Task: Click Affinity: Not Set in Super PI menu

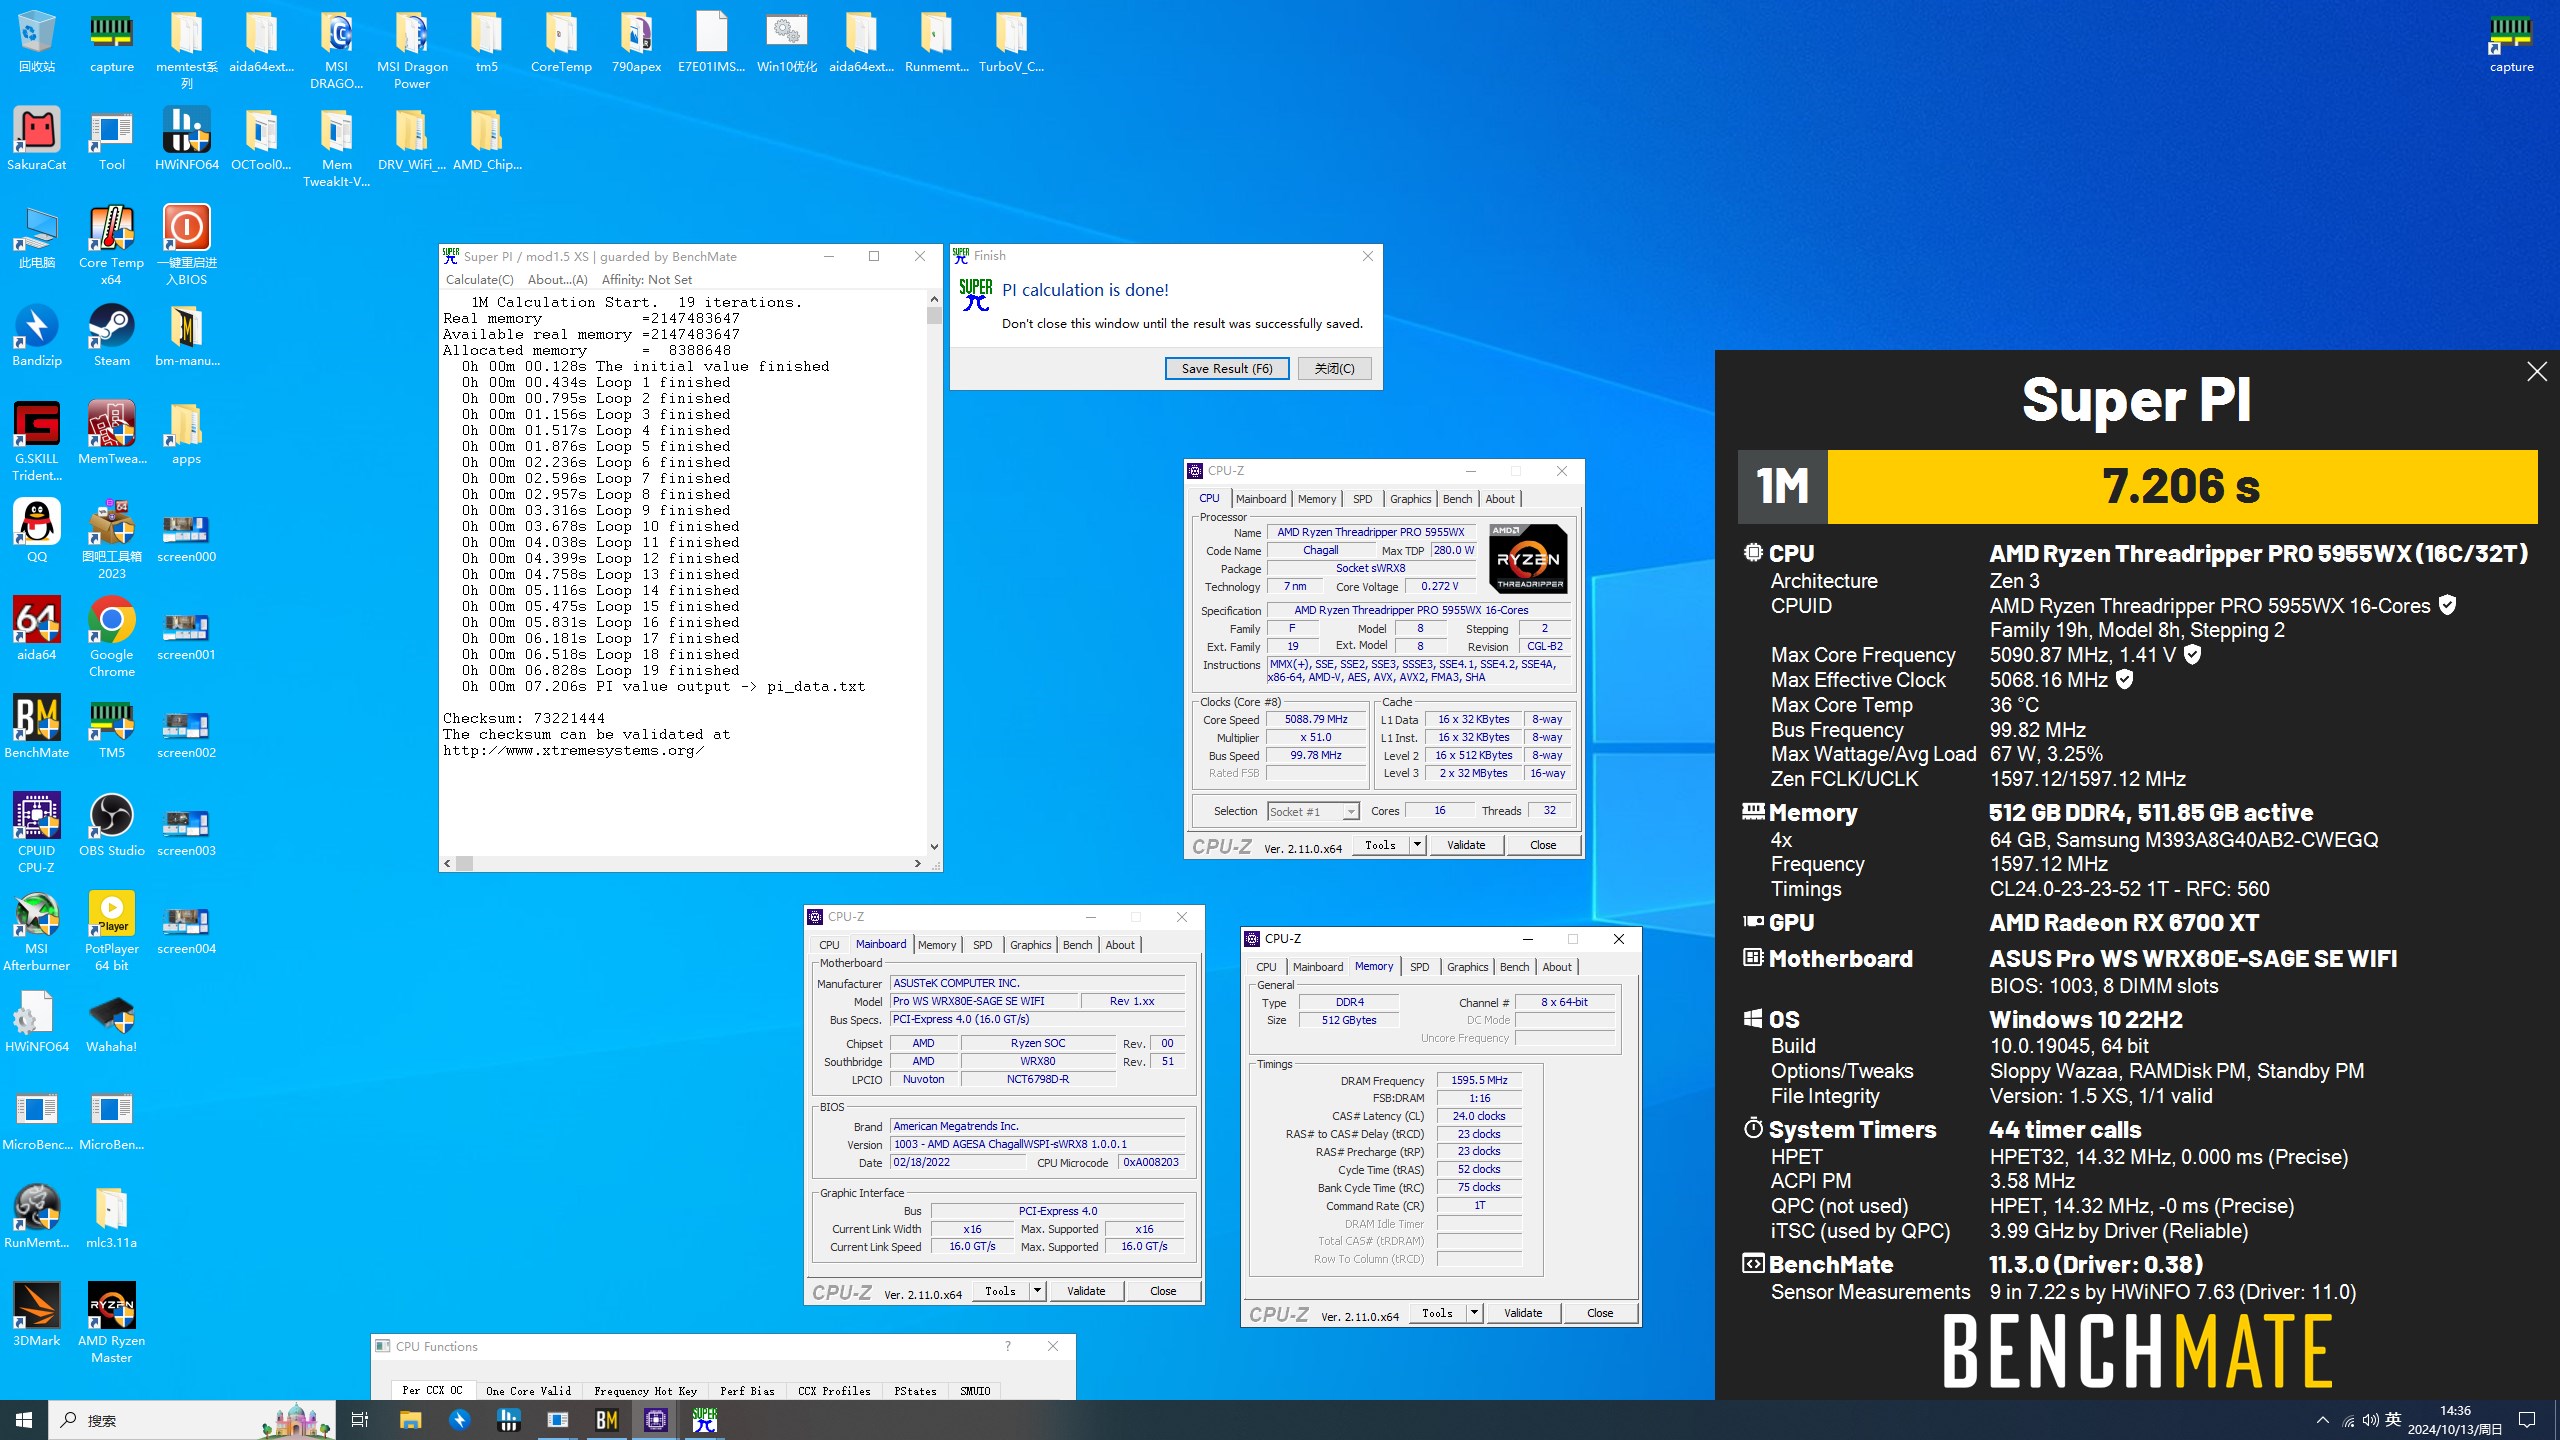Action: [647, 280]
